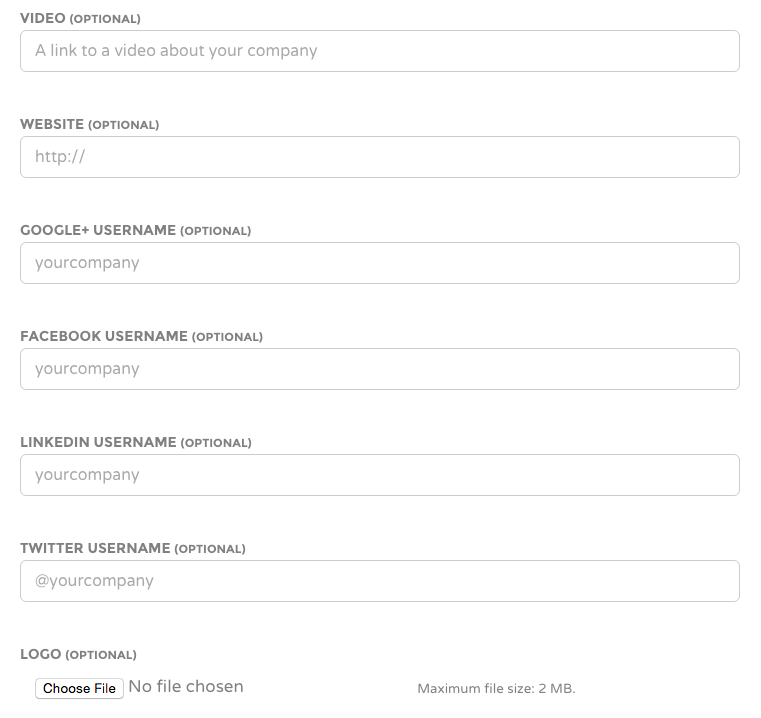Screen dimensions: 761x718
Task: Click the VIDEO field label
Action: (x=42, y=19)
